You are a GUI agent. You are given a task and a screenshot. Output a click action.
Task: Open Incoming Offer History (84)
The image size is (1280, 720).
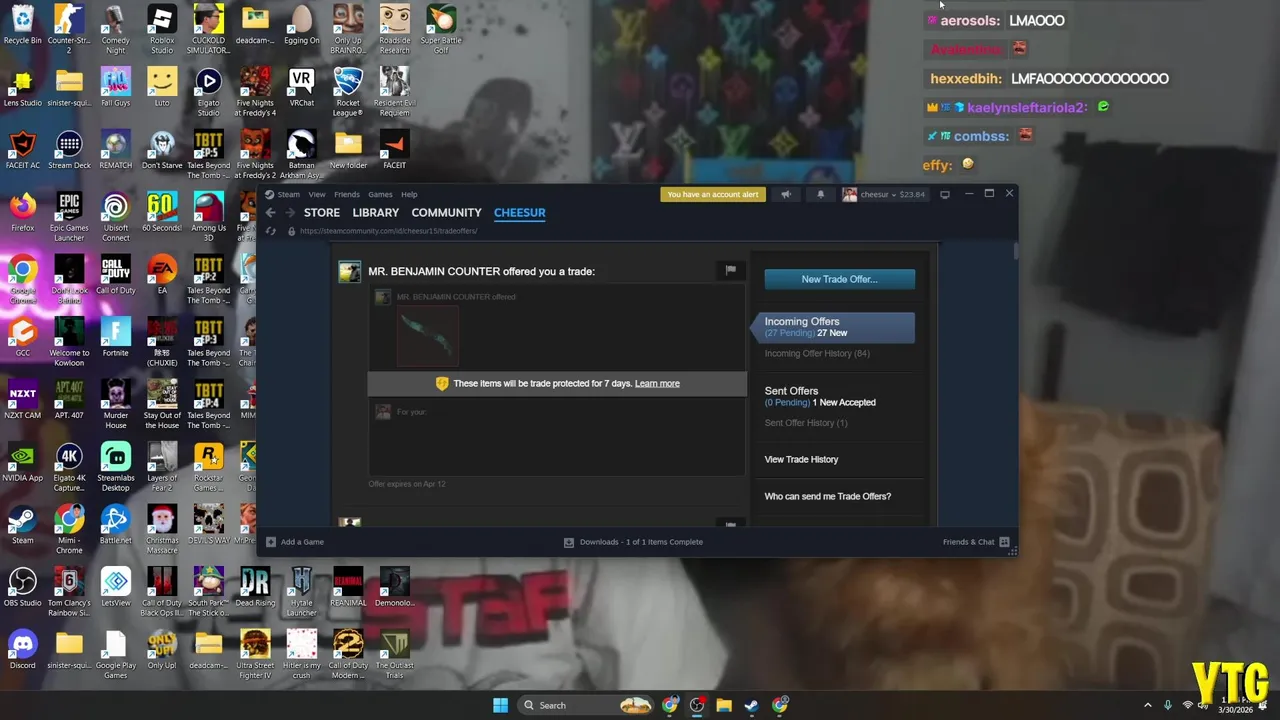817,354
